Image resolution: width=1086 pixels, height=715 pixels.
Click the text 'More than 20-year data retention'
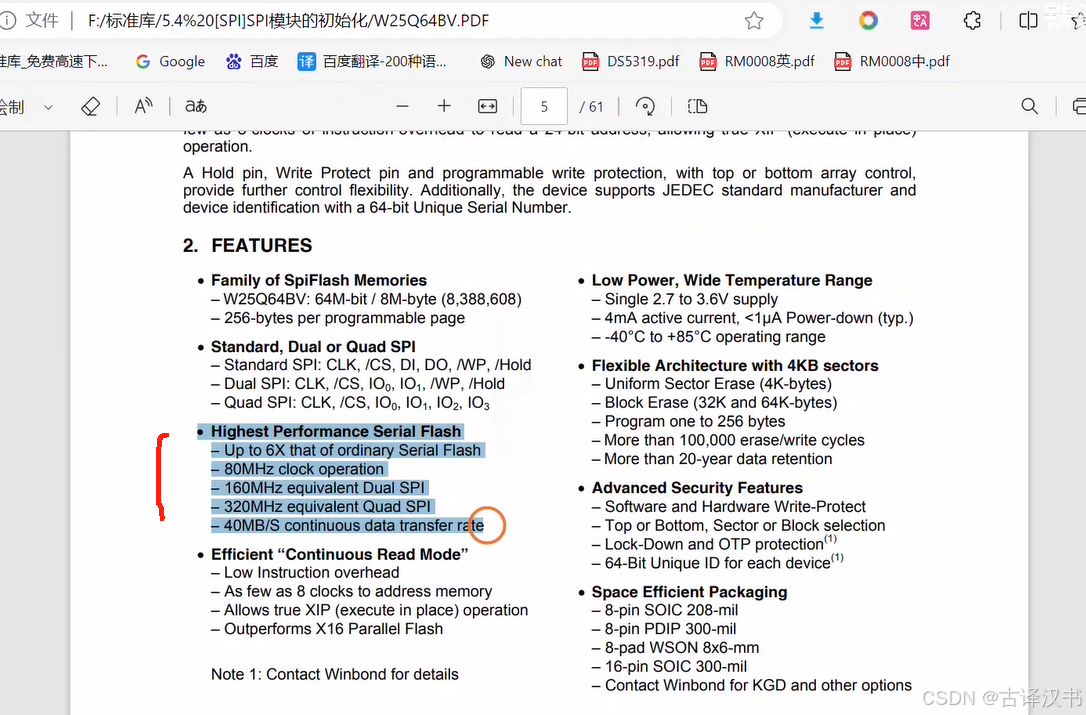pos(718,459)
